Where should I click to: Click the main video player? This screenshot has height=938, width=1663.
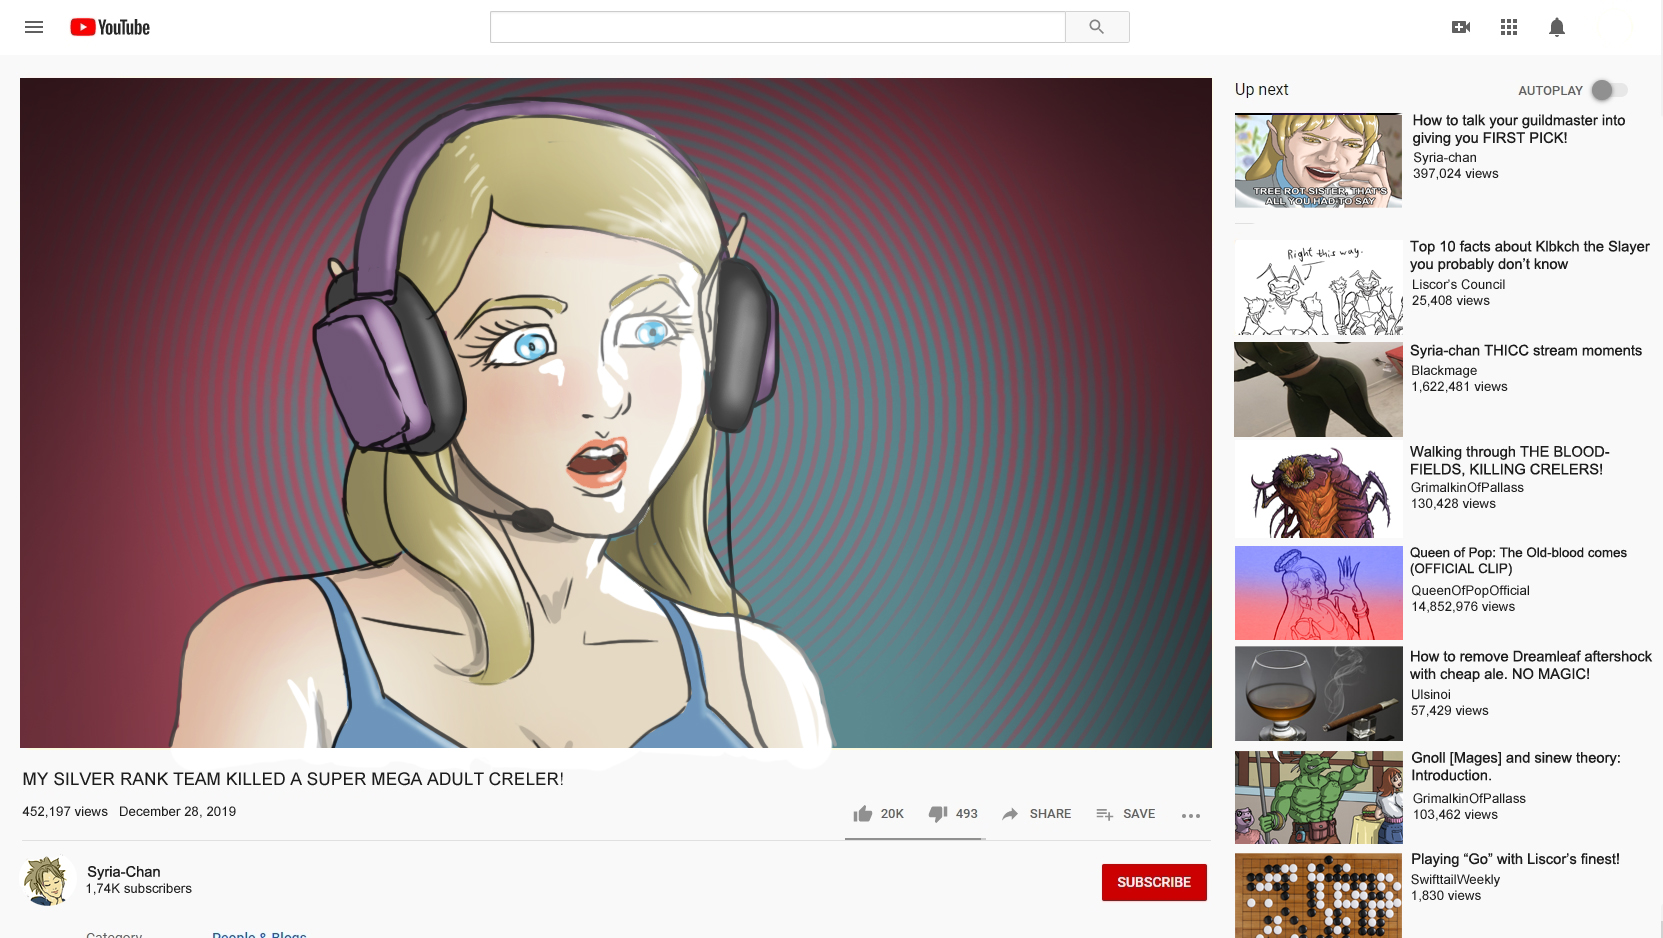coord(615,412)
